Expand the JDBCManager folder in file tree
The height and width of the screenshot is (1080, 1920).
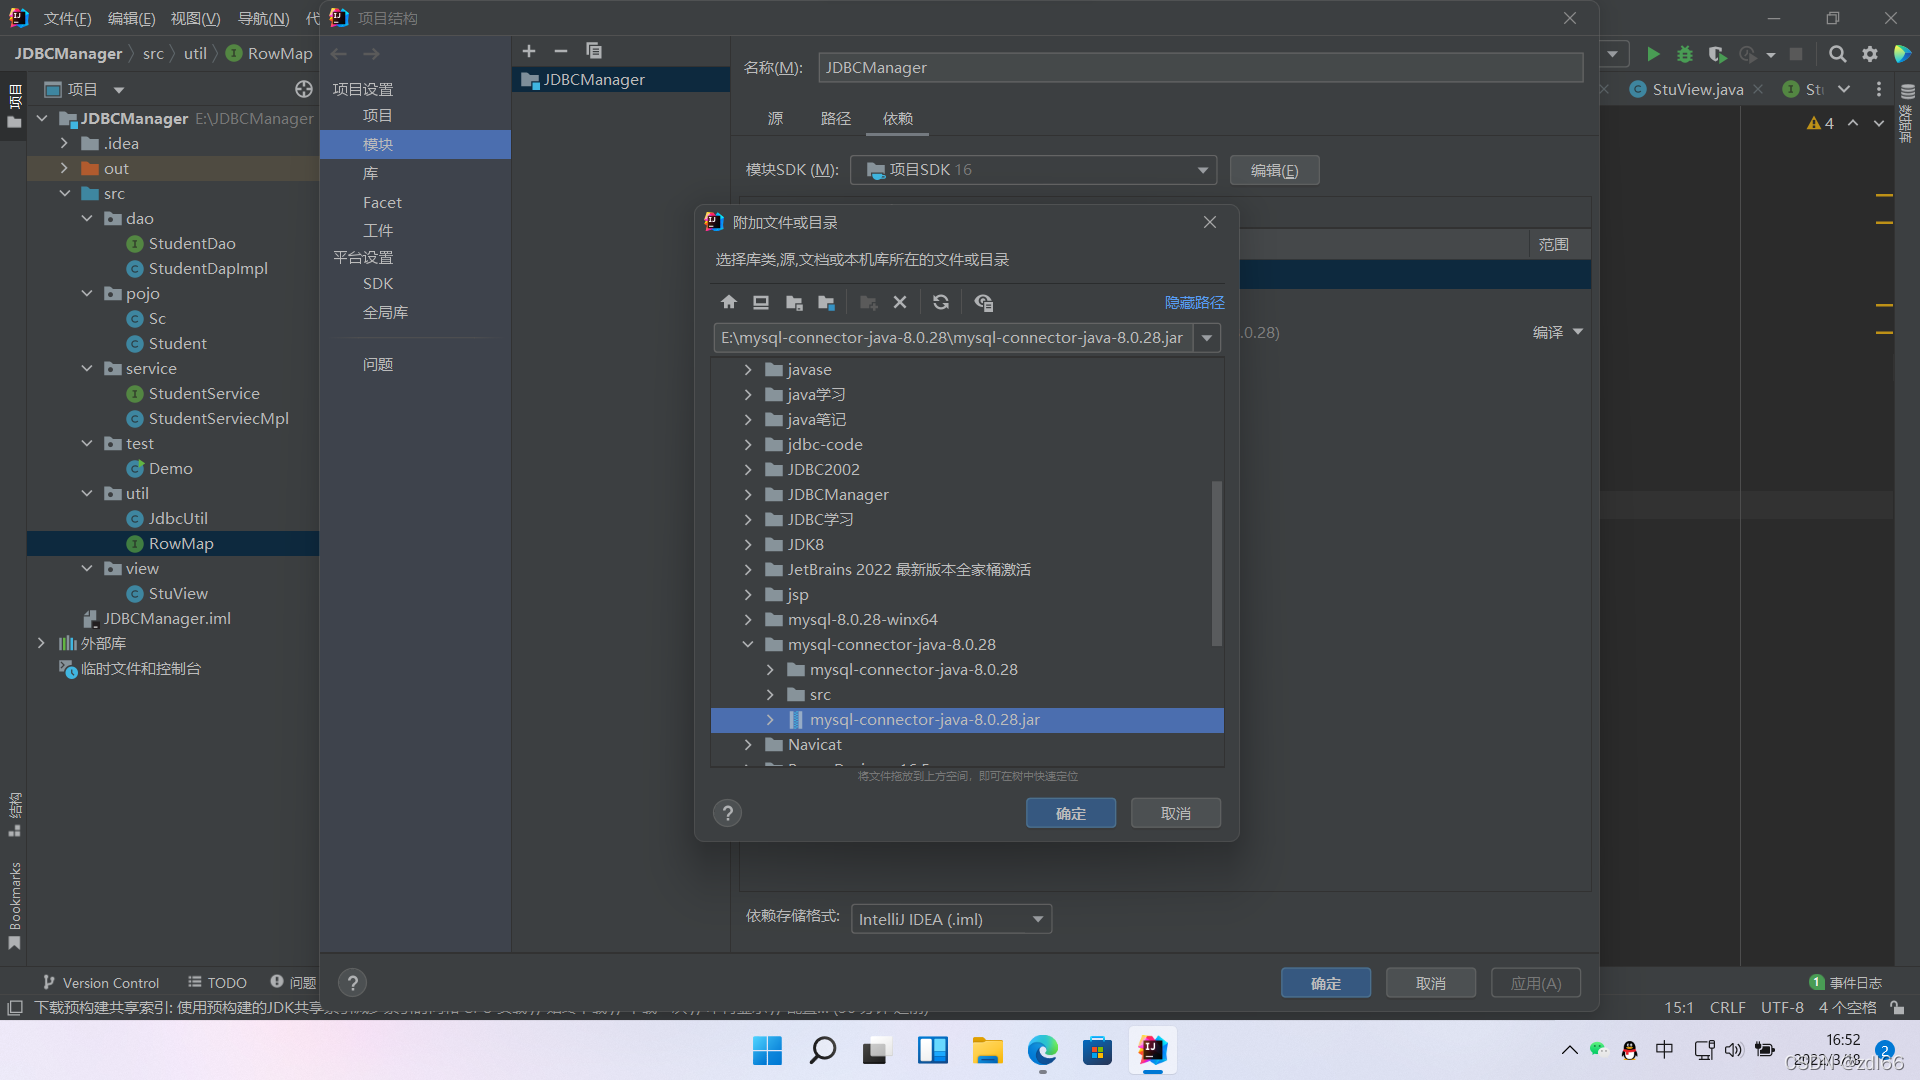coord(748,494)
